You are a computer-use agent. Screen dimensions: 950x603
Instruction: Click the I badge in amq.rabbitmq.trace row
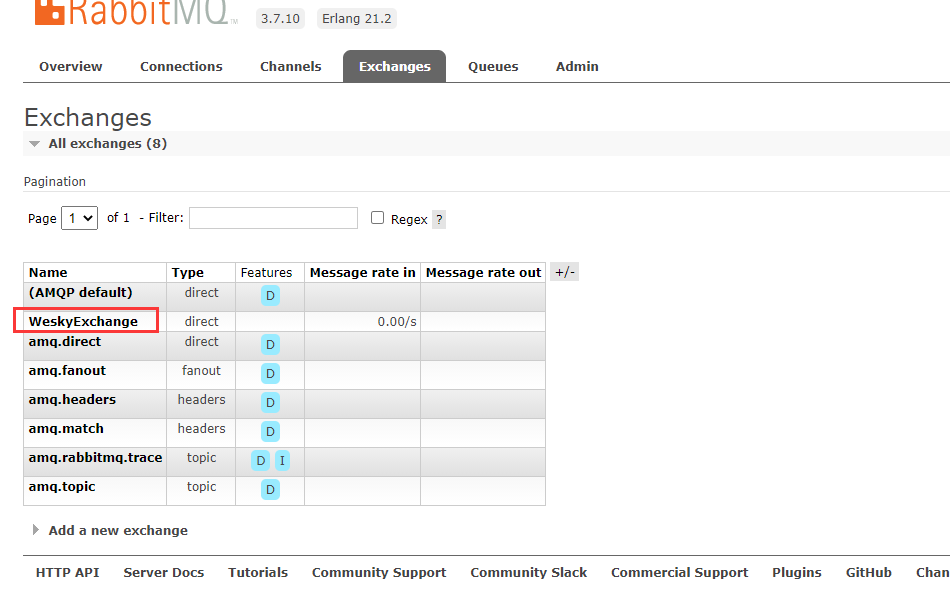(282, 461)
